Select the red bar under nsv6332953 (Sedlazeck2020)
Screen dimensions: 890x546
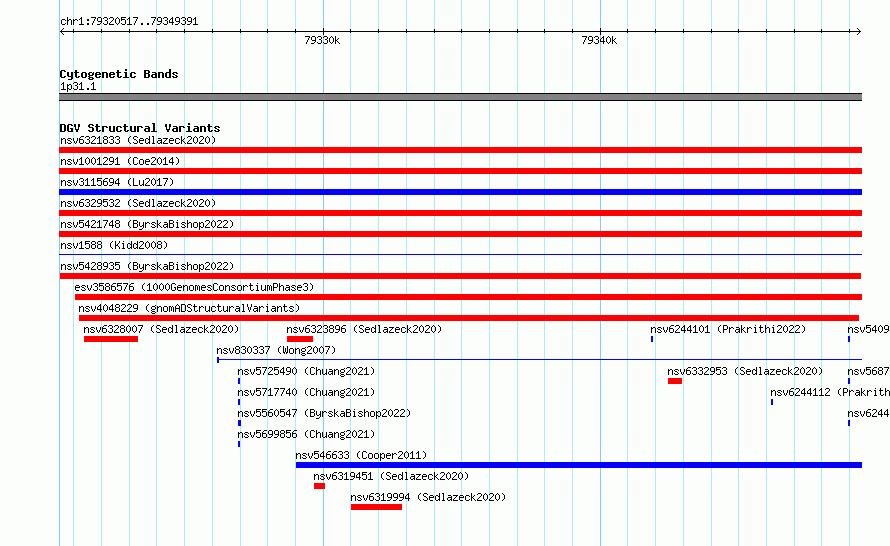(x=675, y=381)
